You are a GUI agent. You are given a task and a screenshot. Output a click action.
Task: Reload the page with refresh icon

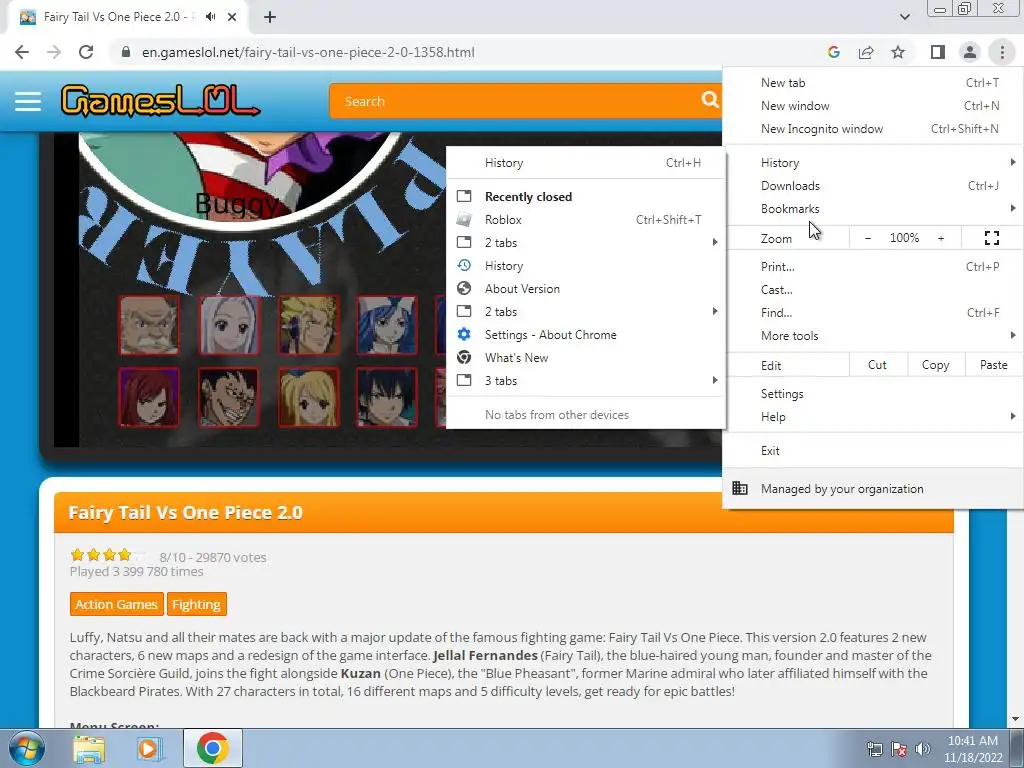[x=86, y=52]
